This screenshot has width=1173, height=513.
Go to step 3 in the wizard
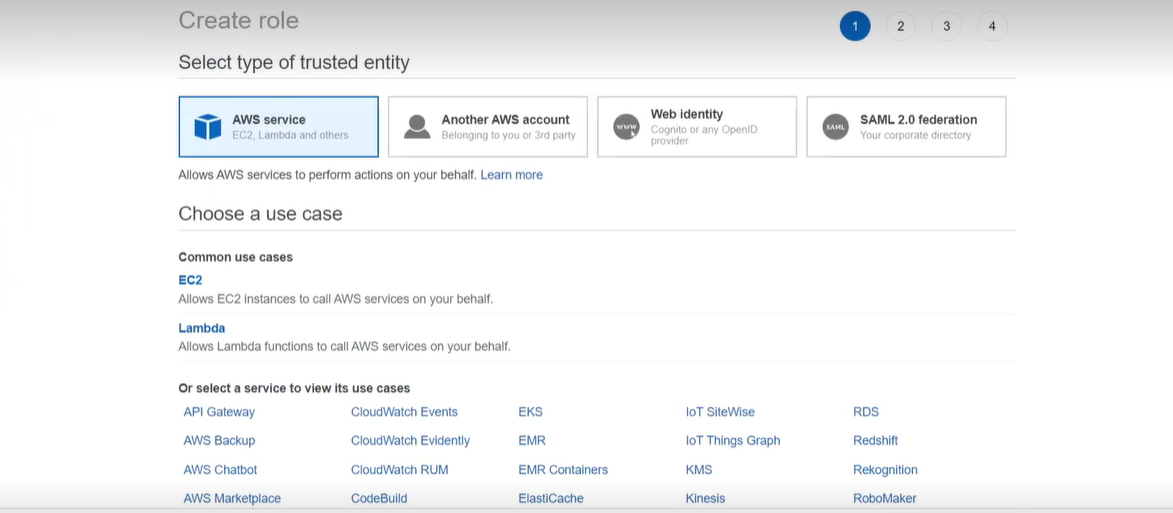[946, 26]
